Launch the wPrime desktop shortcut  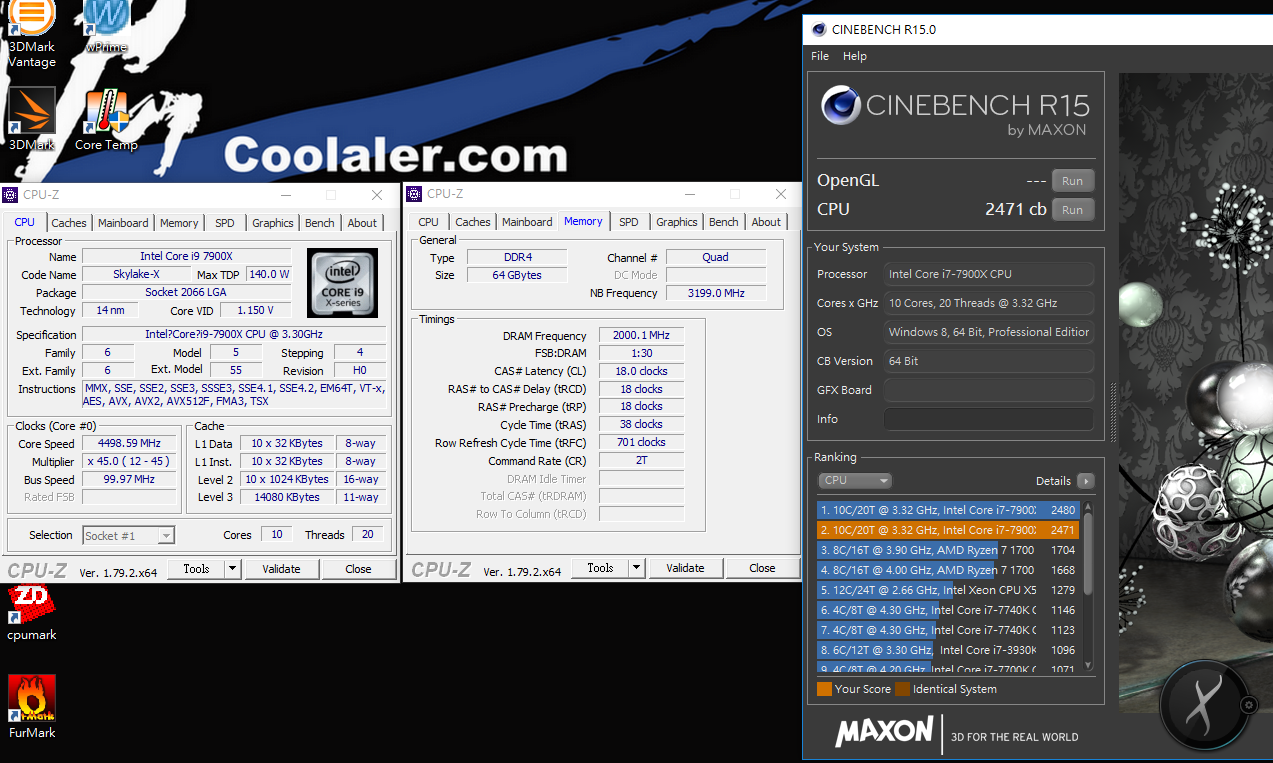click(106, 26)
